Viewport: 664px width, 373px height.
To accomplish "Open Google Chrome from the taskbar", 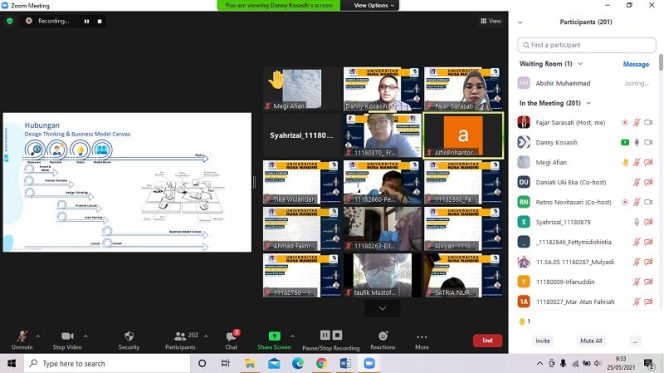I will point(321,363).
